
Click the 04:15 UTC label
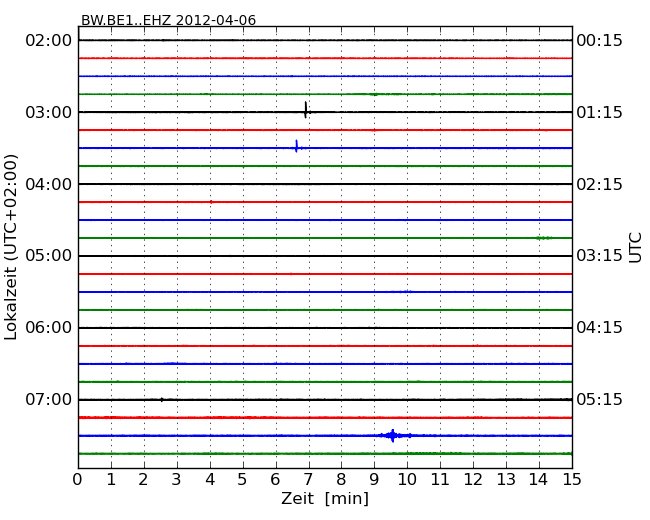pos(599,328)
